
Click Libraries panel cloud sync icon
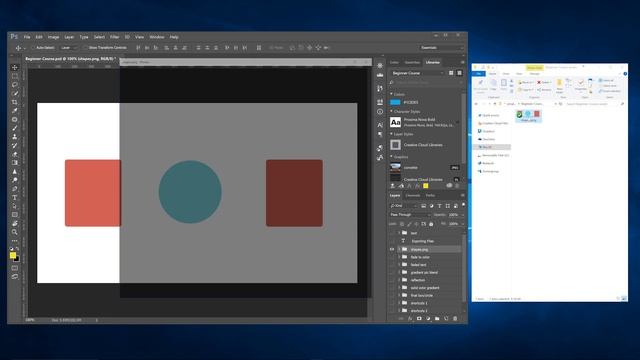(x=449, y=186)
